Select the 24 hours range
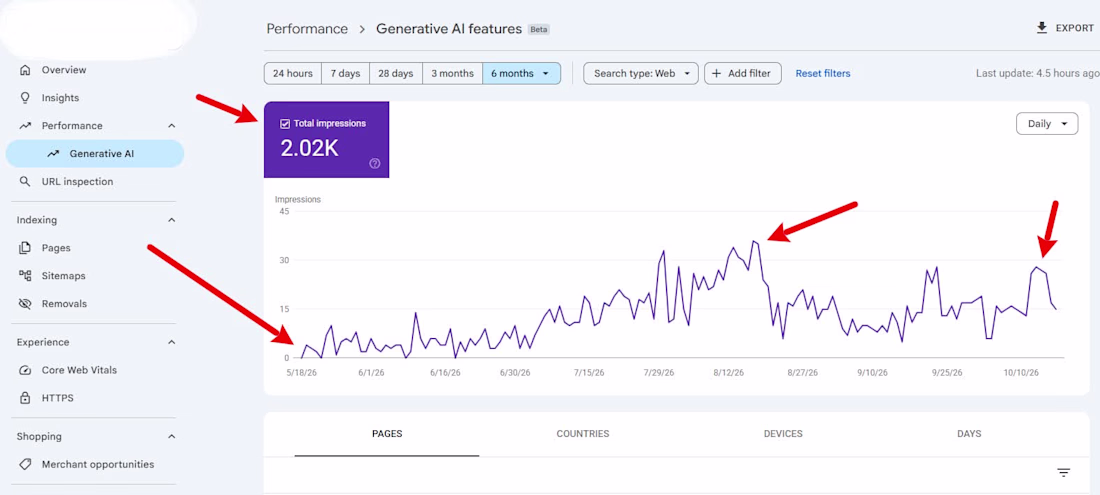This screenshot has height=495, width=1100. [293, 74]
